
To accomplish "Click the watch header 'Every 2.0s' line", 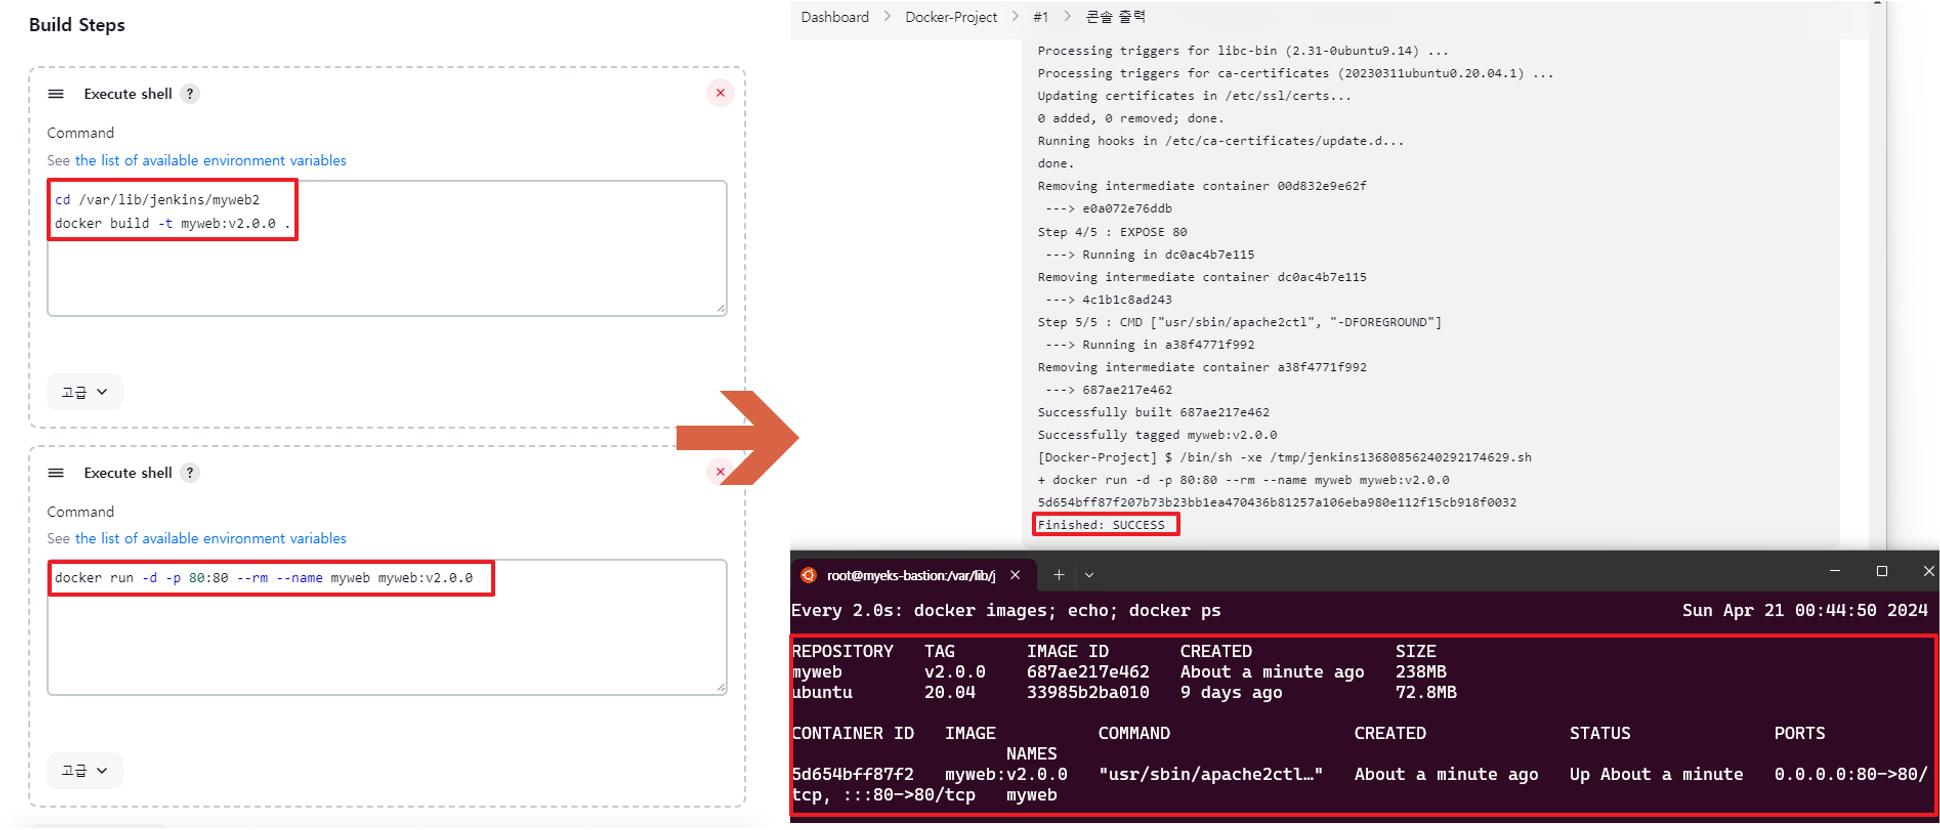I will click(x=1006, y=610).
